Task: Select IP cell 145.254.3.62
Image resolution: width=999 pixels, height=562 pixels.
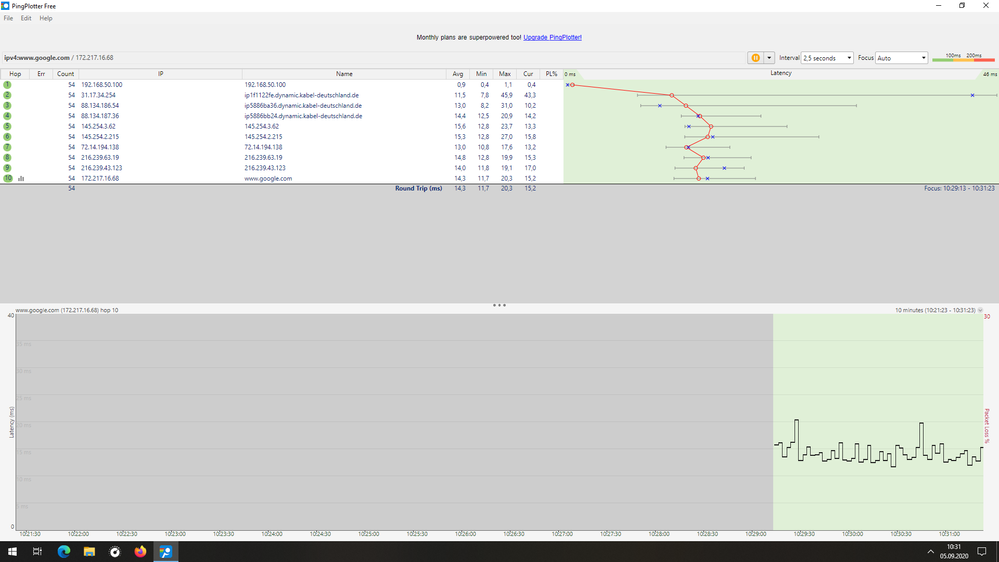Action: point(98,126)
